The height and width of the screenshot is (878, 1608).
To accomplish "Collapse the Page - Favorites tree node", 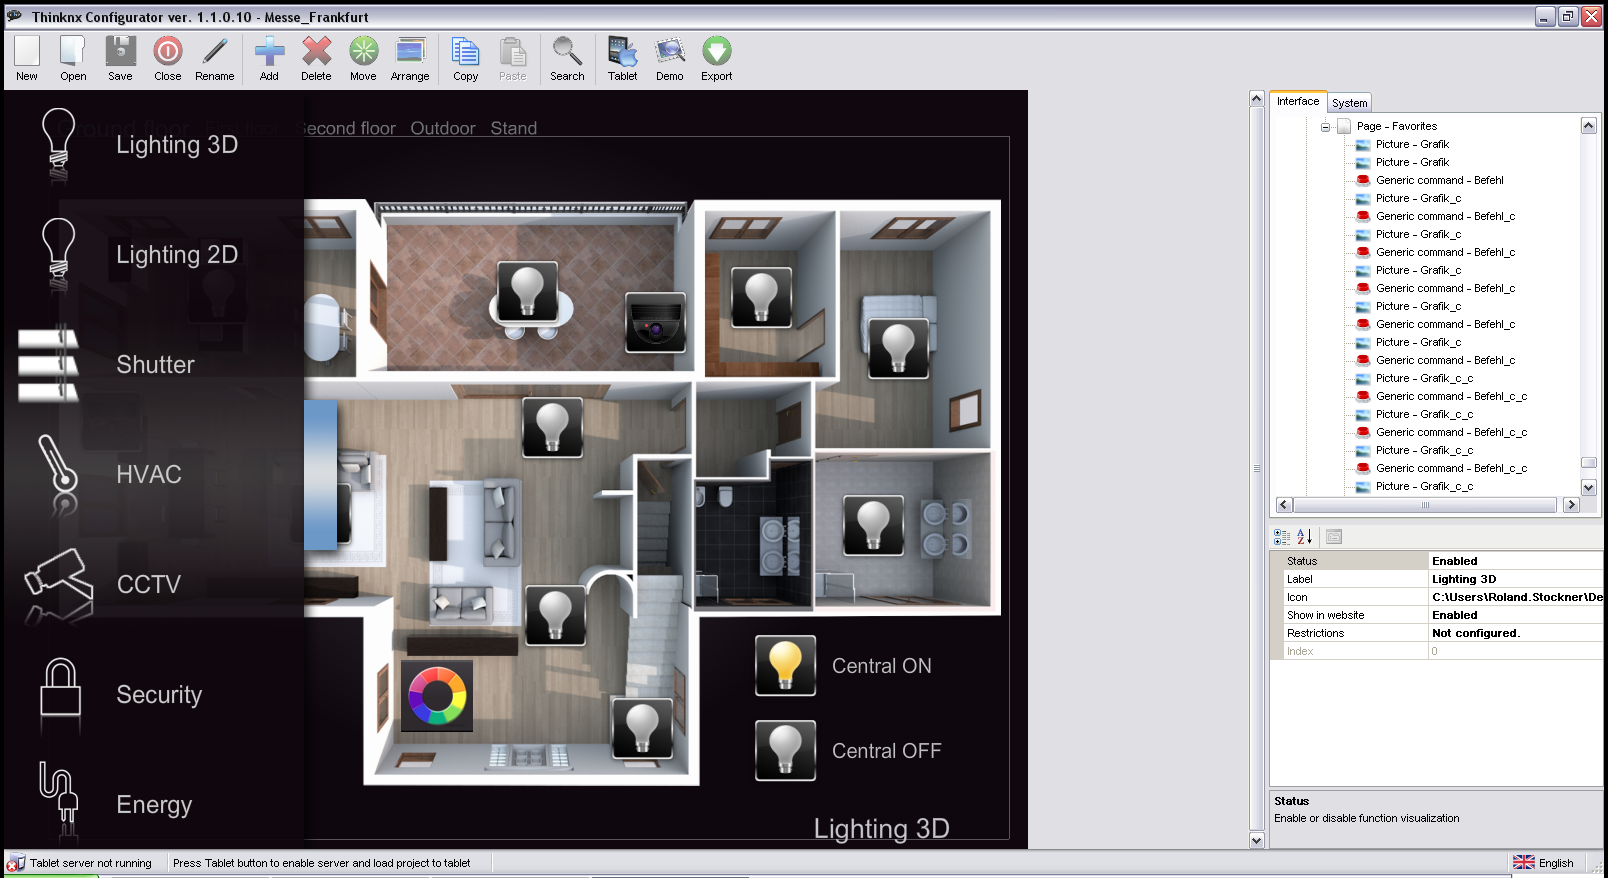I will coord(1326,127).
